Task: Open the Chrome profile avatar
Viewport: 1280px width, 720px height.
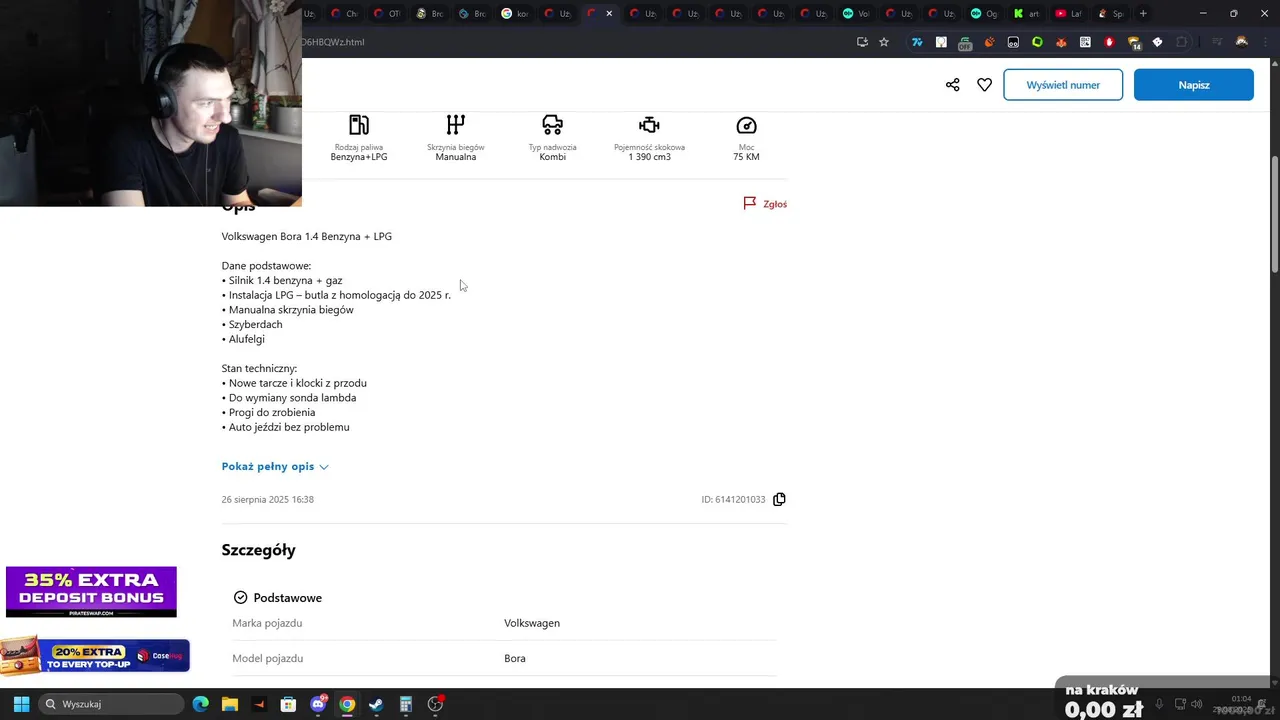Action: [1242, 42]
